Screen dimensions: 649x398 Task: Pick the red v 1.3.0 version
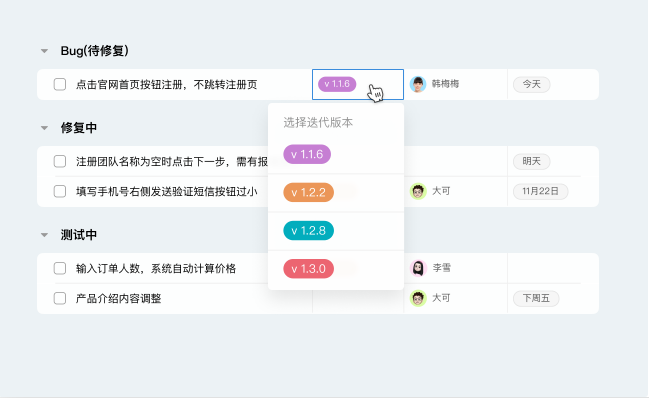pyautogui.click(x=308, y=269)
